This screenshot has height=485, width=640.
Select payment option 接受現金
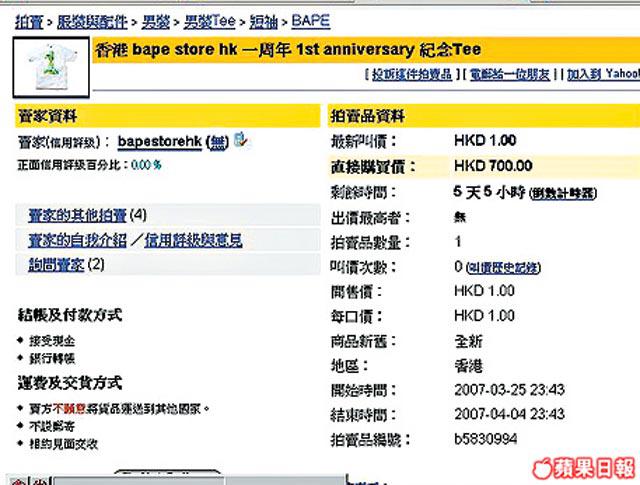pyautogui.click(x=52, y=341)
